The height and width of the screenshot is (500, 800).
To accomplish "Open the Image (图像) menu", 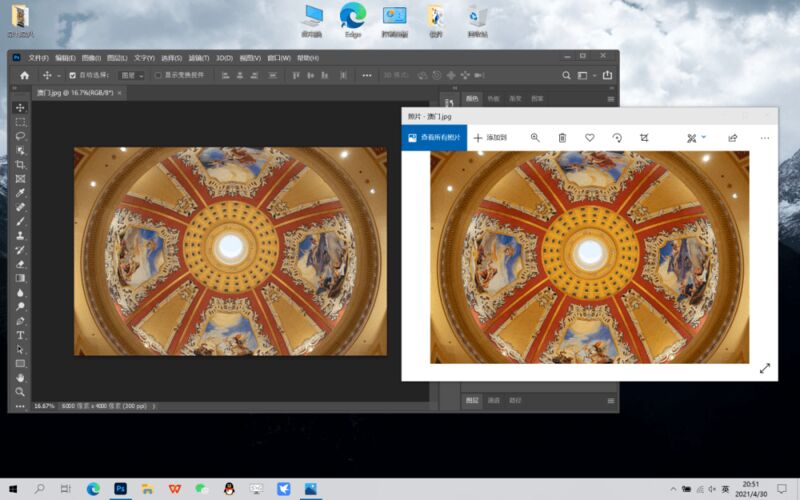I will coord(91,58).
